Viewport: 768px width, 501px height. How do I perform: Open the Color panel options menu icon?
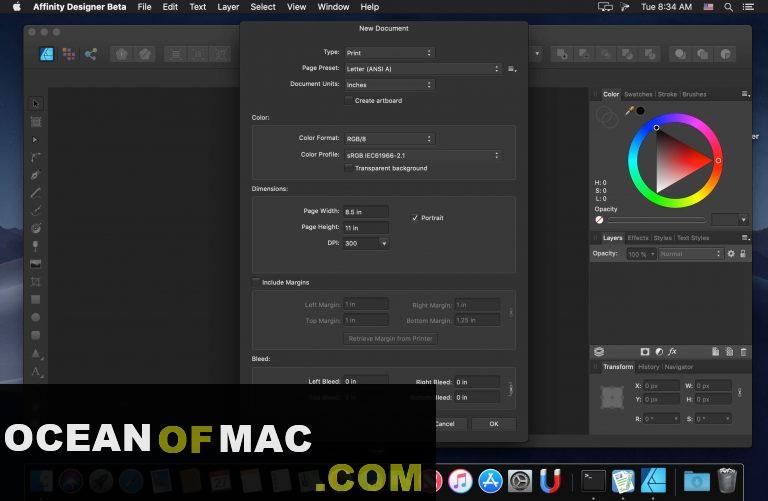[x=745, y=94]
